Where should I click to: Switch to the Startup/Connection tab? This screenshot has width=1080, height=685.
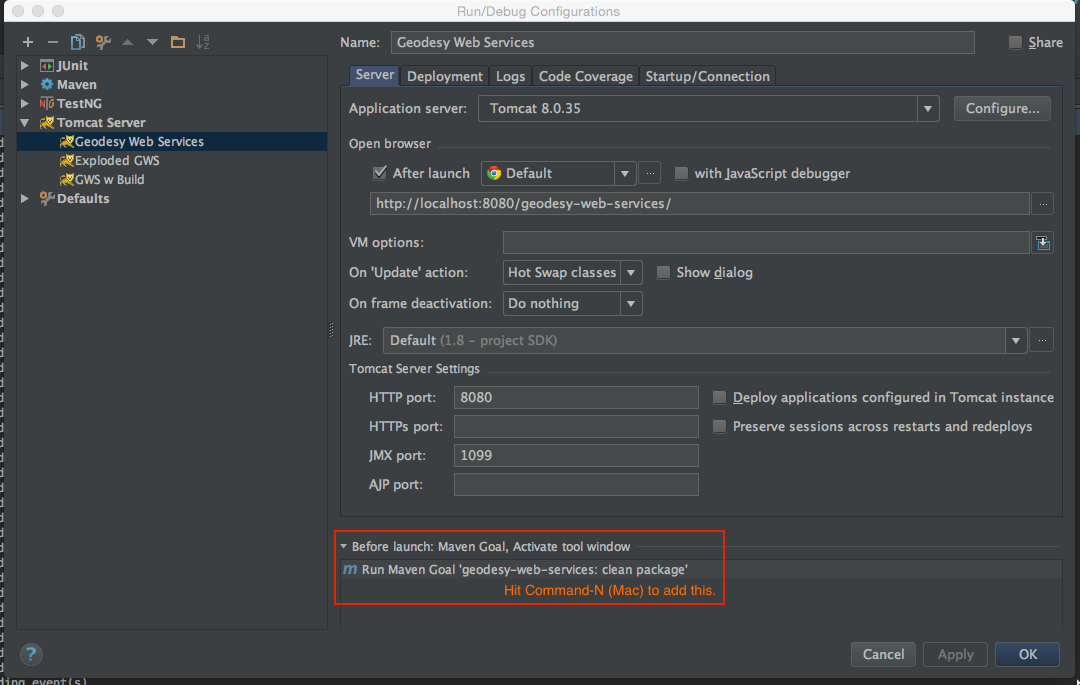click(x=707, y=76)
